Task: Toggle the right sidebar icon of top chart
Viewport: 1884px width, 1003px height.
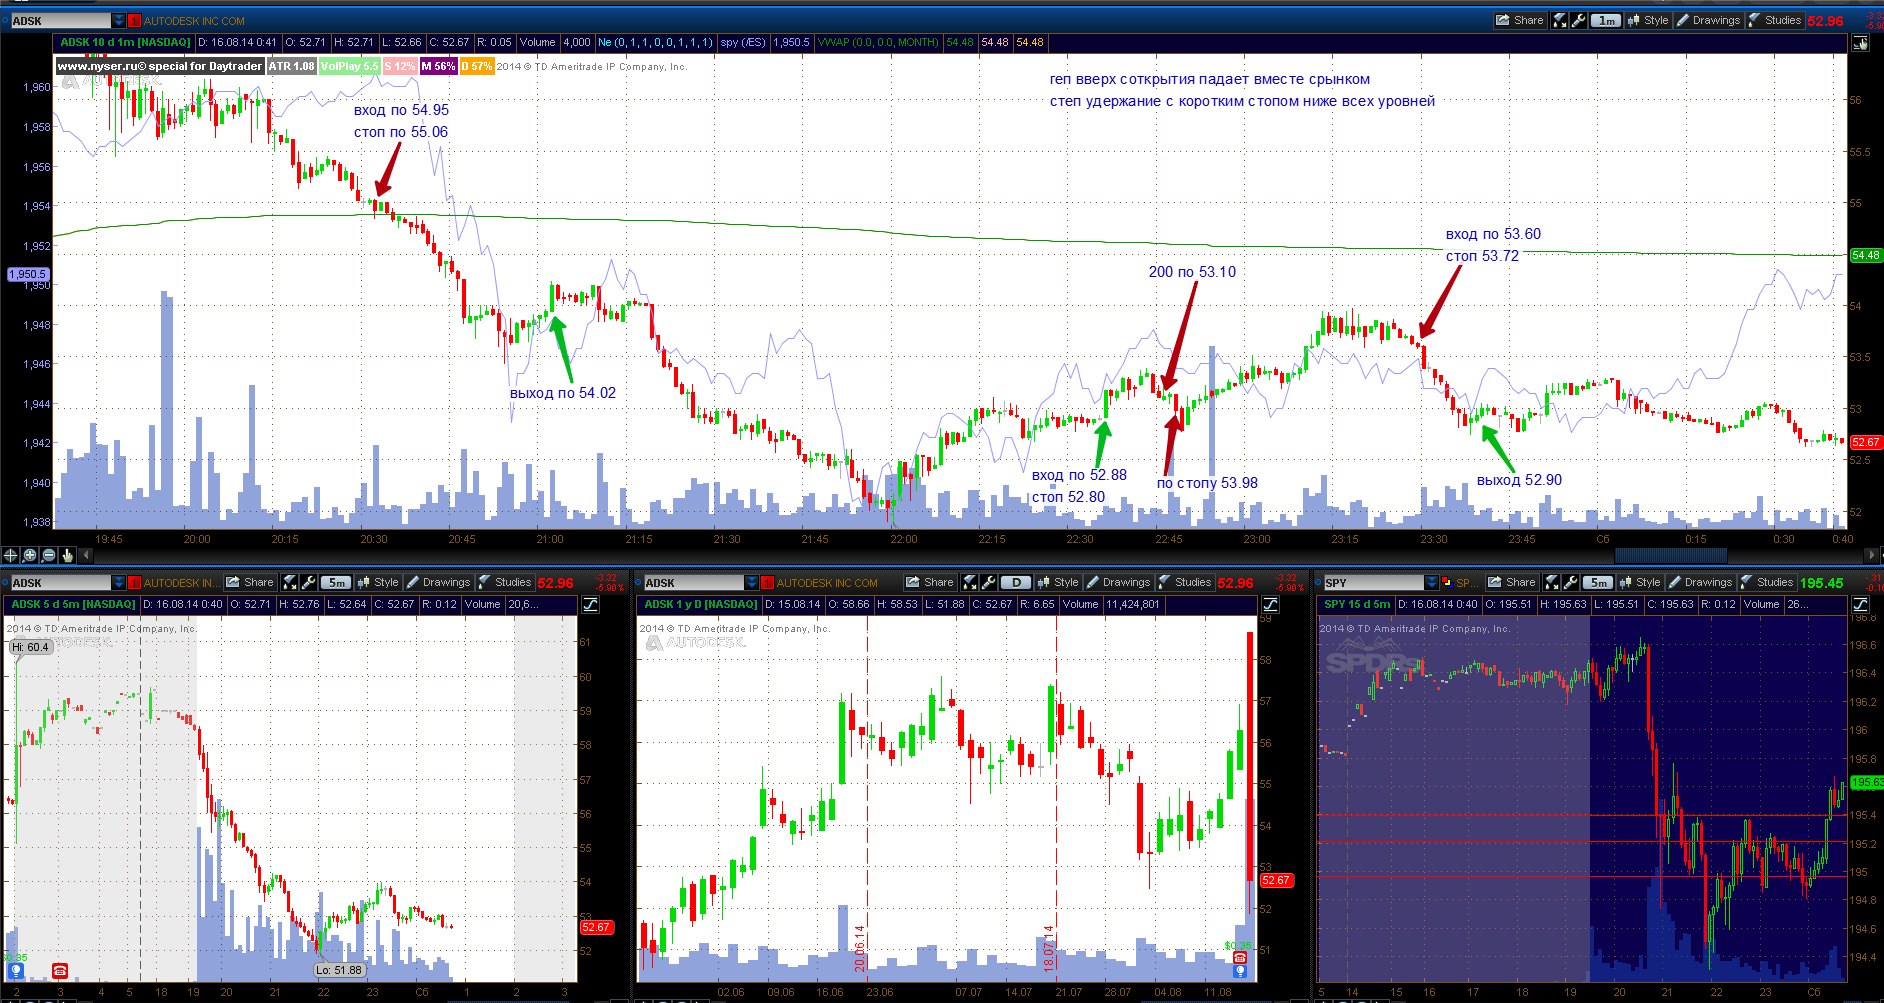Action: pos(1860,42)
